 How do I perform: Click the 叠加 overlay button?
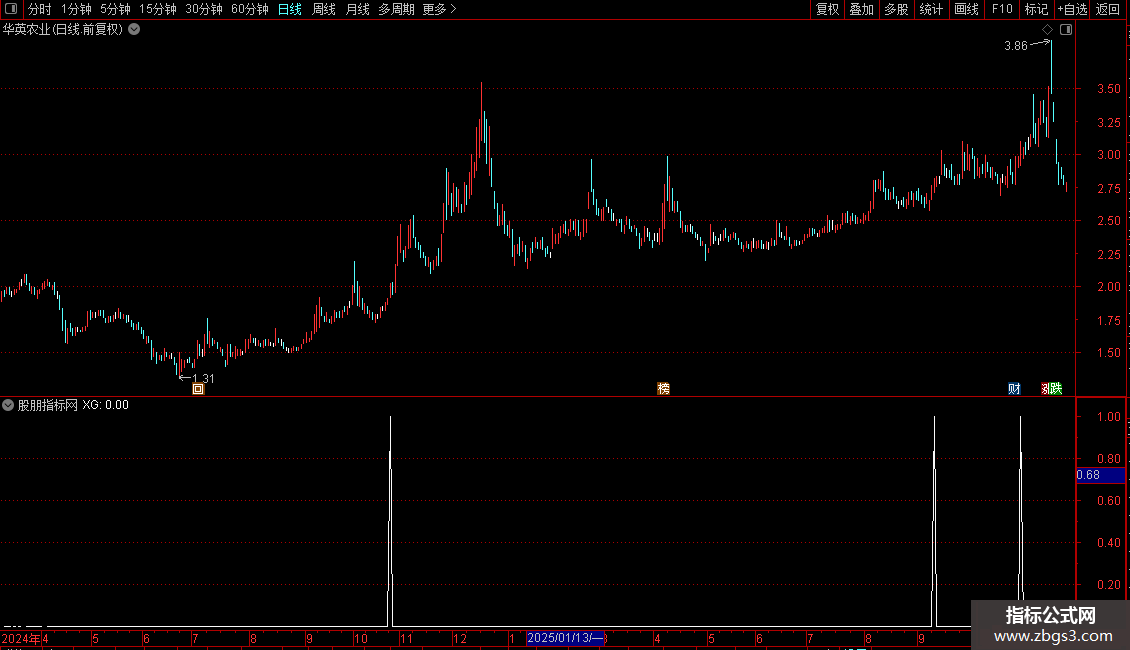tap(861, 9)
